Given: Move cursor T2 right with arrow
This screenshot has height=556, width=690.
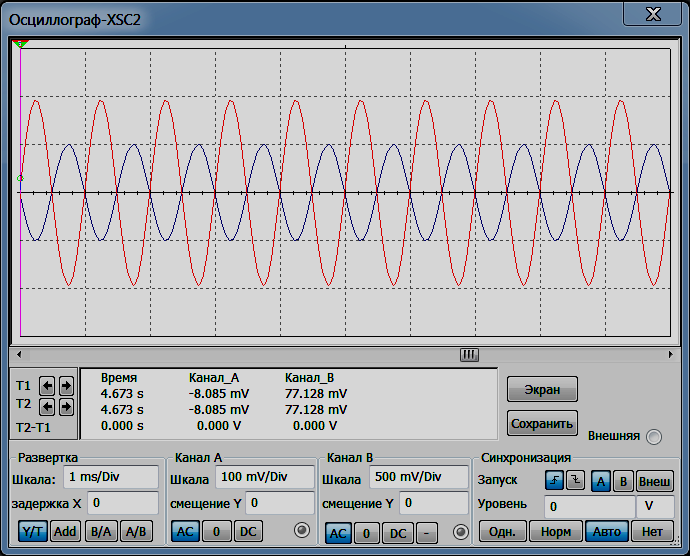Looking at the screenshot, I should tap(66, 407).
